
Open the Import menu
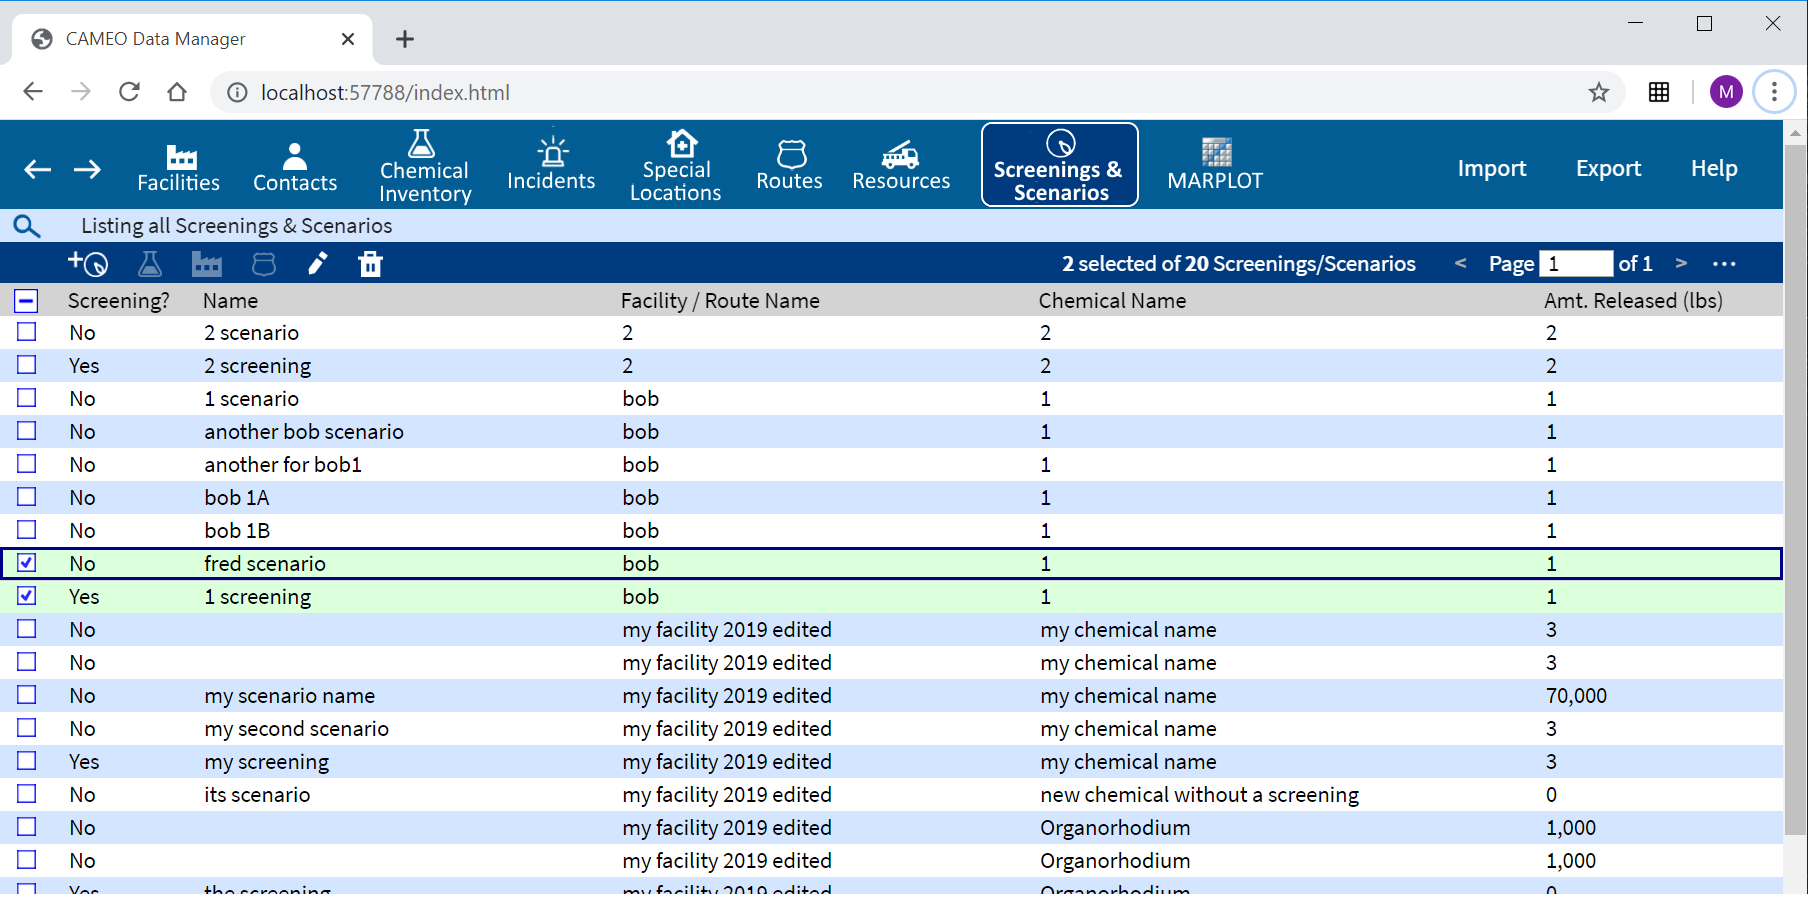point(1492,168)
